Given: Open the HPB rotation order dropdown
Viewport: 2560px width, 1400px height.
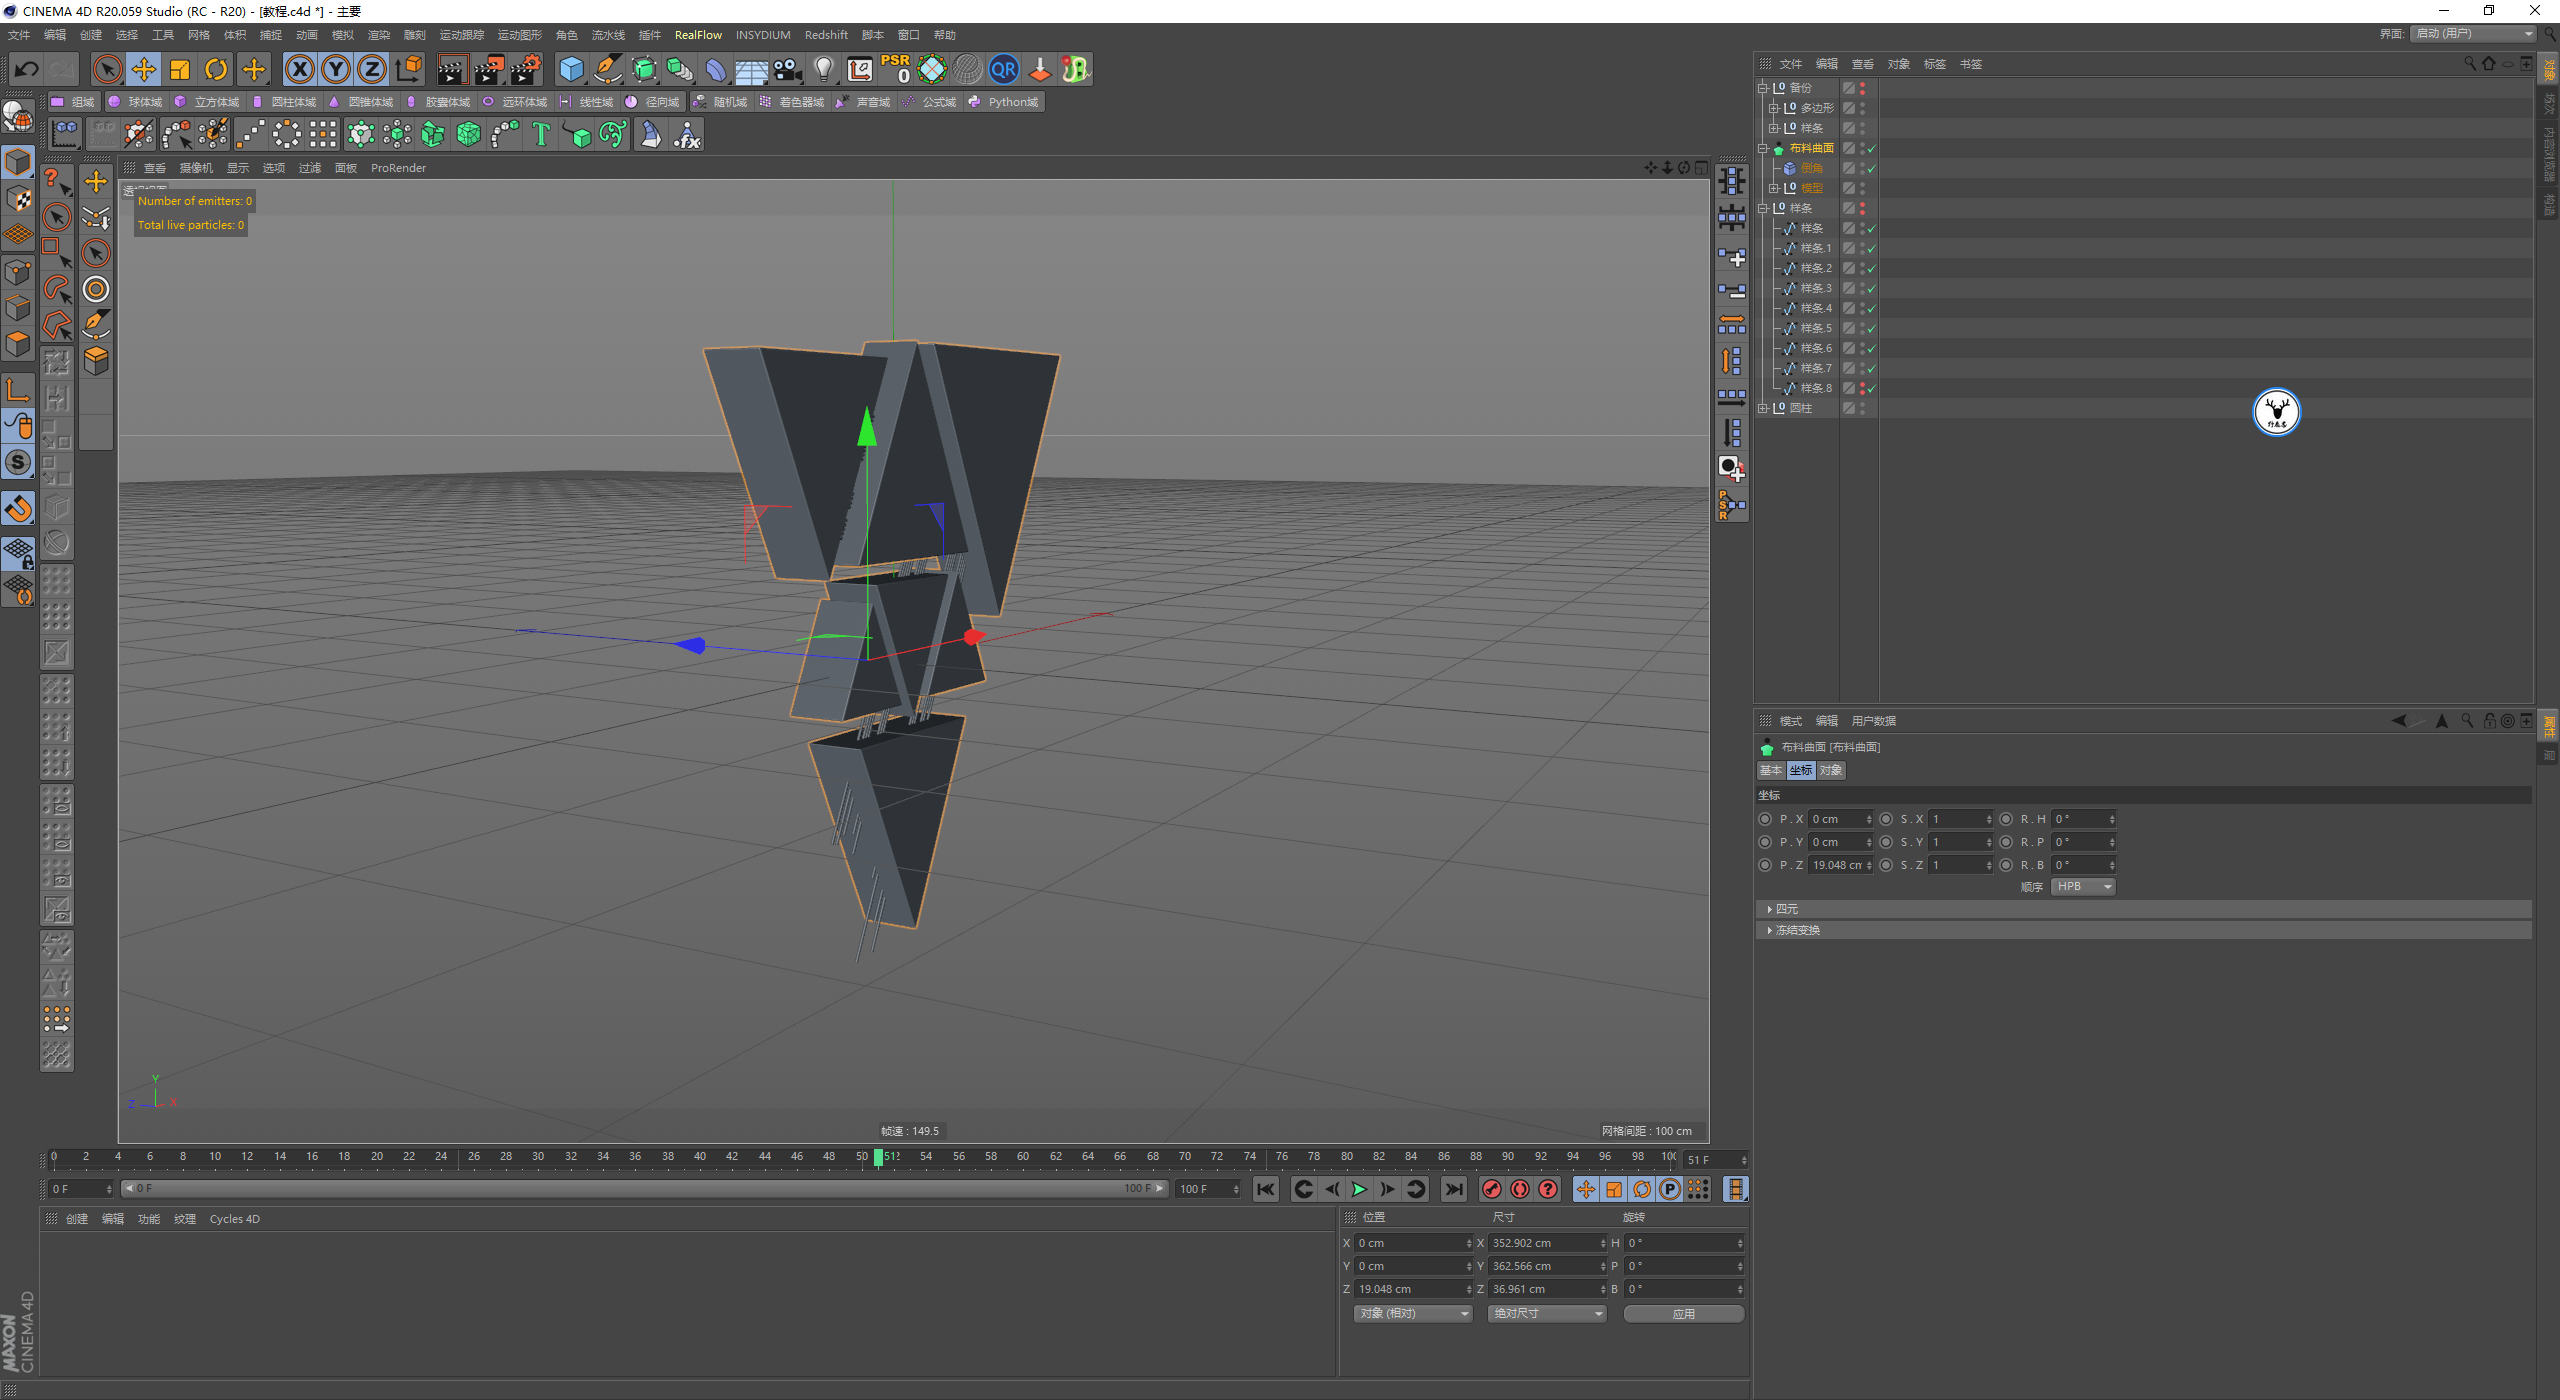Looking at the screenshot, I should click(2083, 887).
